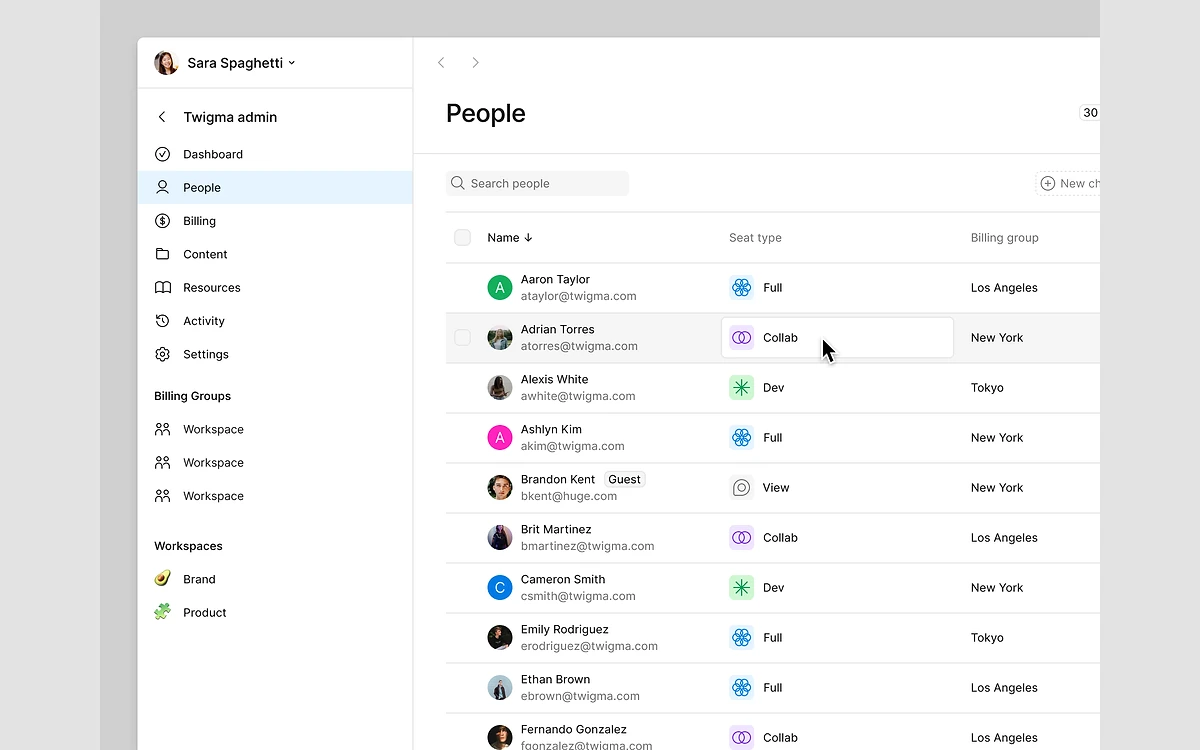The height and width of the screenshot is (750, 1200).
Task: Open Adrian Torres Collab seat dropdown
Action: tap(837, 338)
